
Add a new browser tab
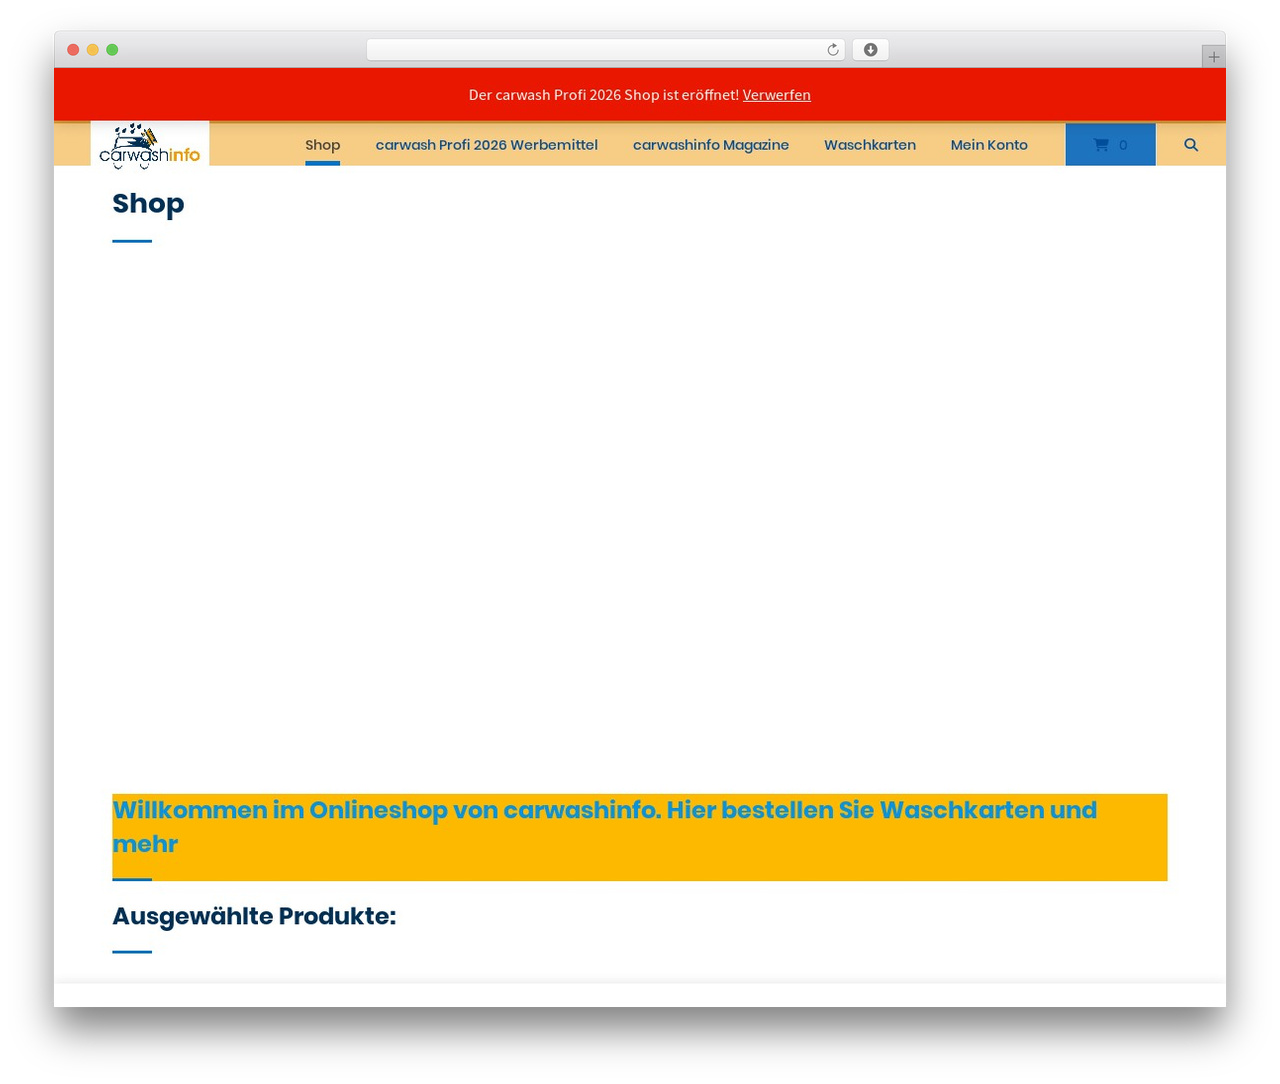pos(1213,57)
